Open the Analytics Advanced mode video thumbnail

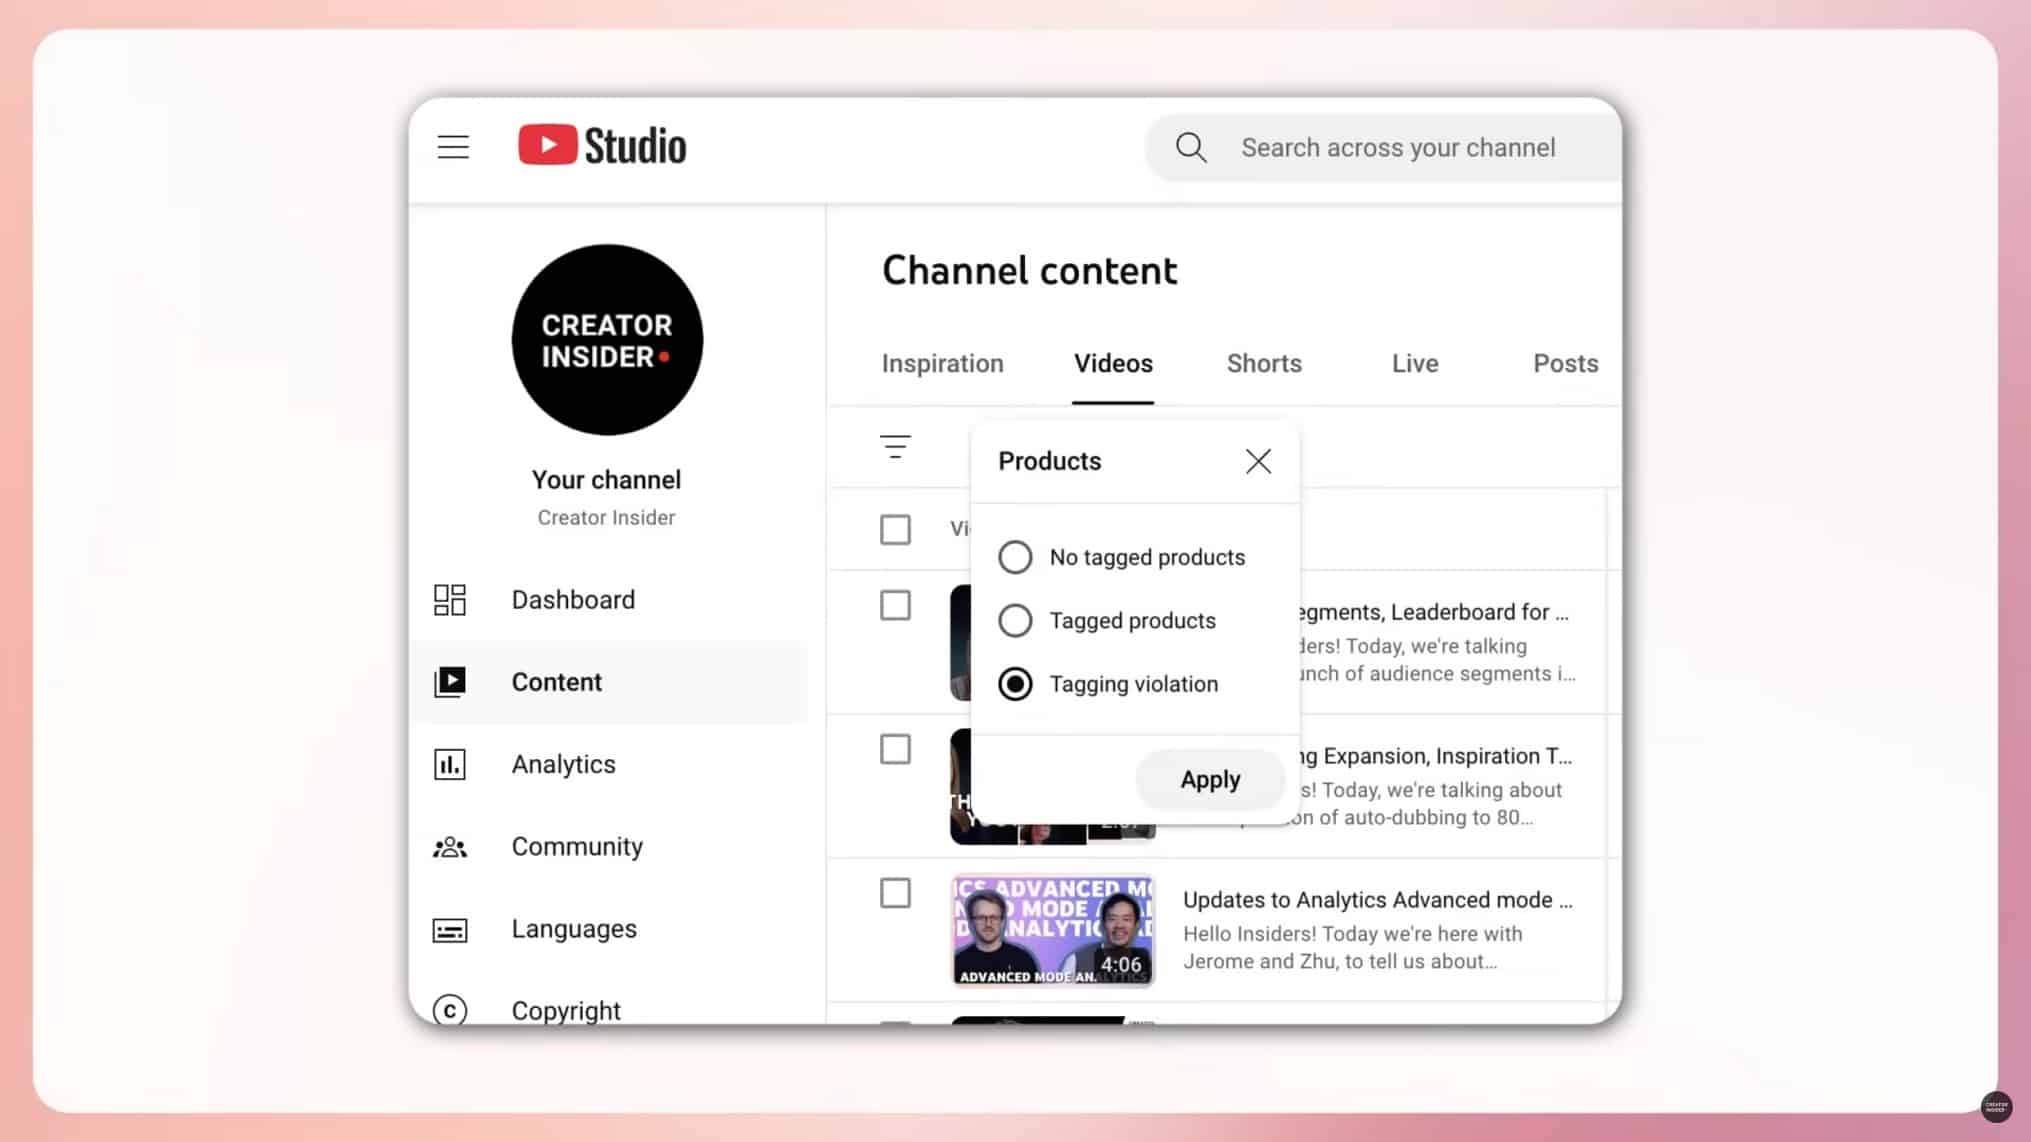1053,930
